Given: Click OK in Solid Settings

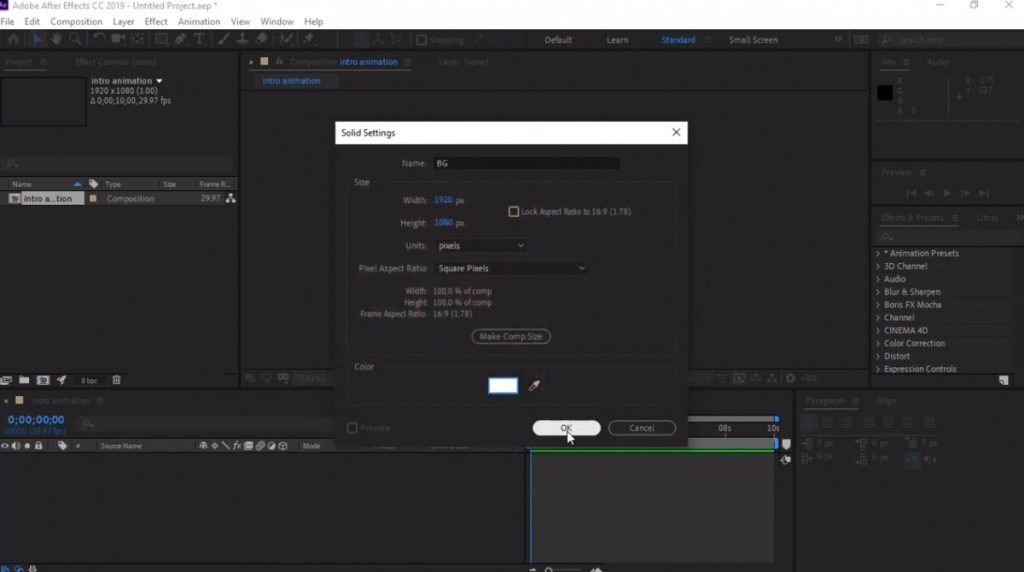Looking at the screenshot, I should [x=566, y=428].
